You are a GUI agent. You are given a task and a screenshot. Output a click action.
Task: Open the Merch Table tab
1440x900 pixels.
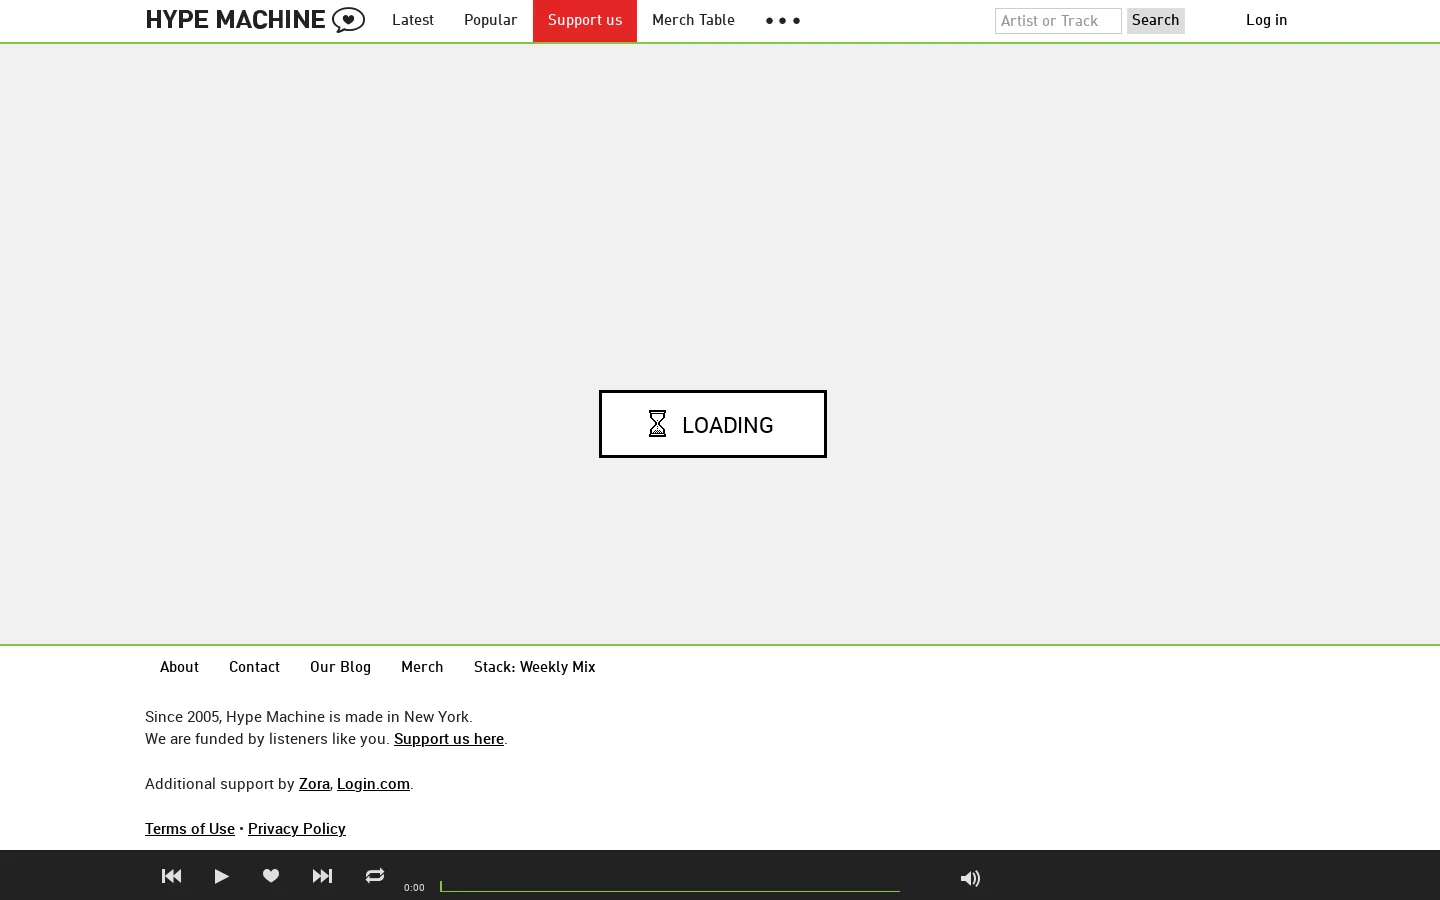point(693,20)
